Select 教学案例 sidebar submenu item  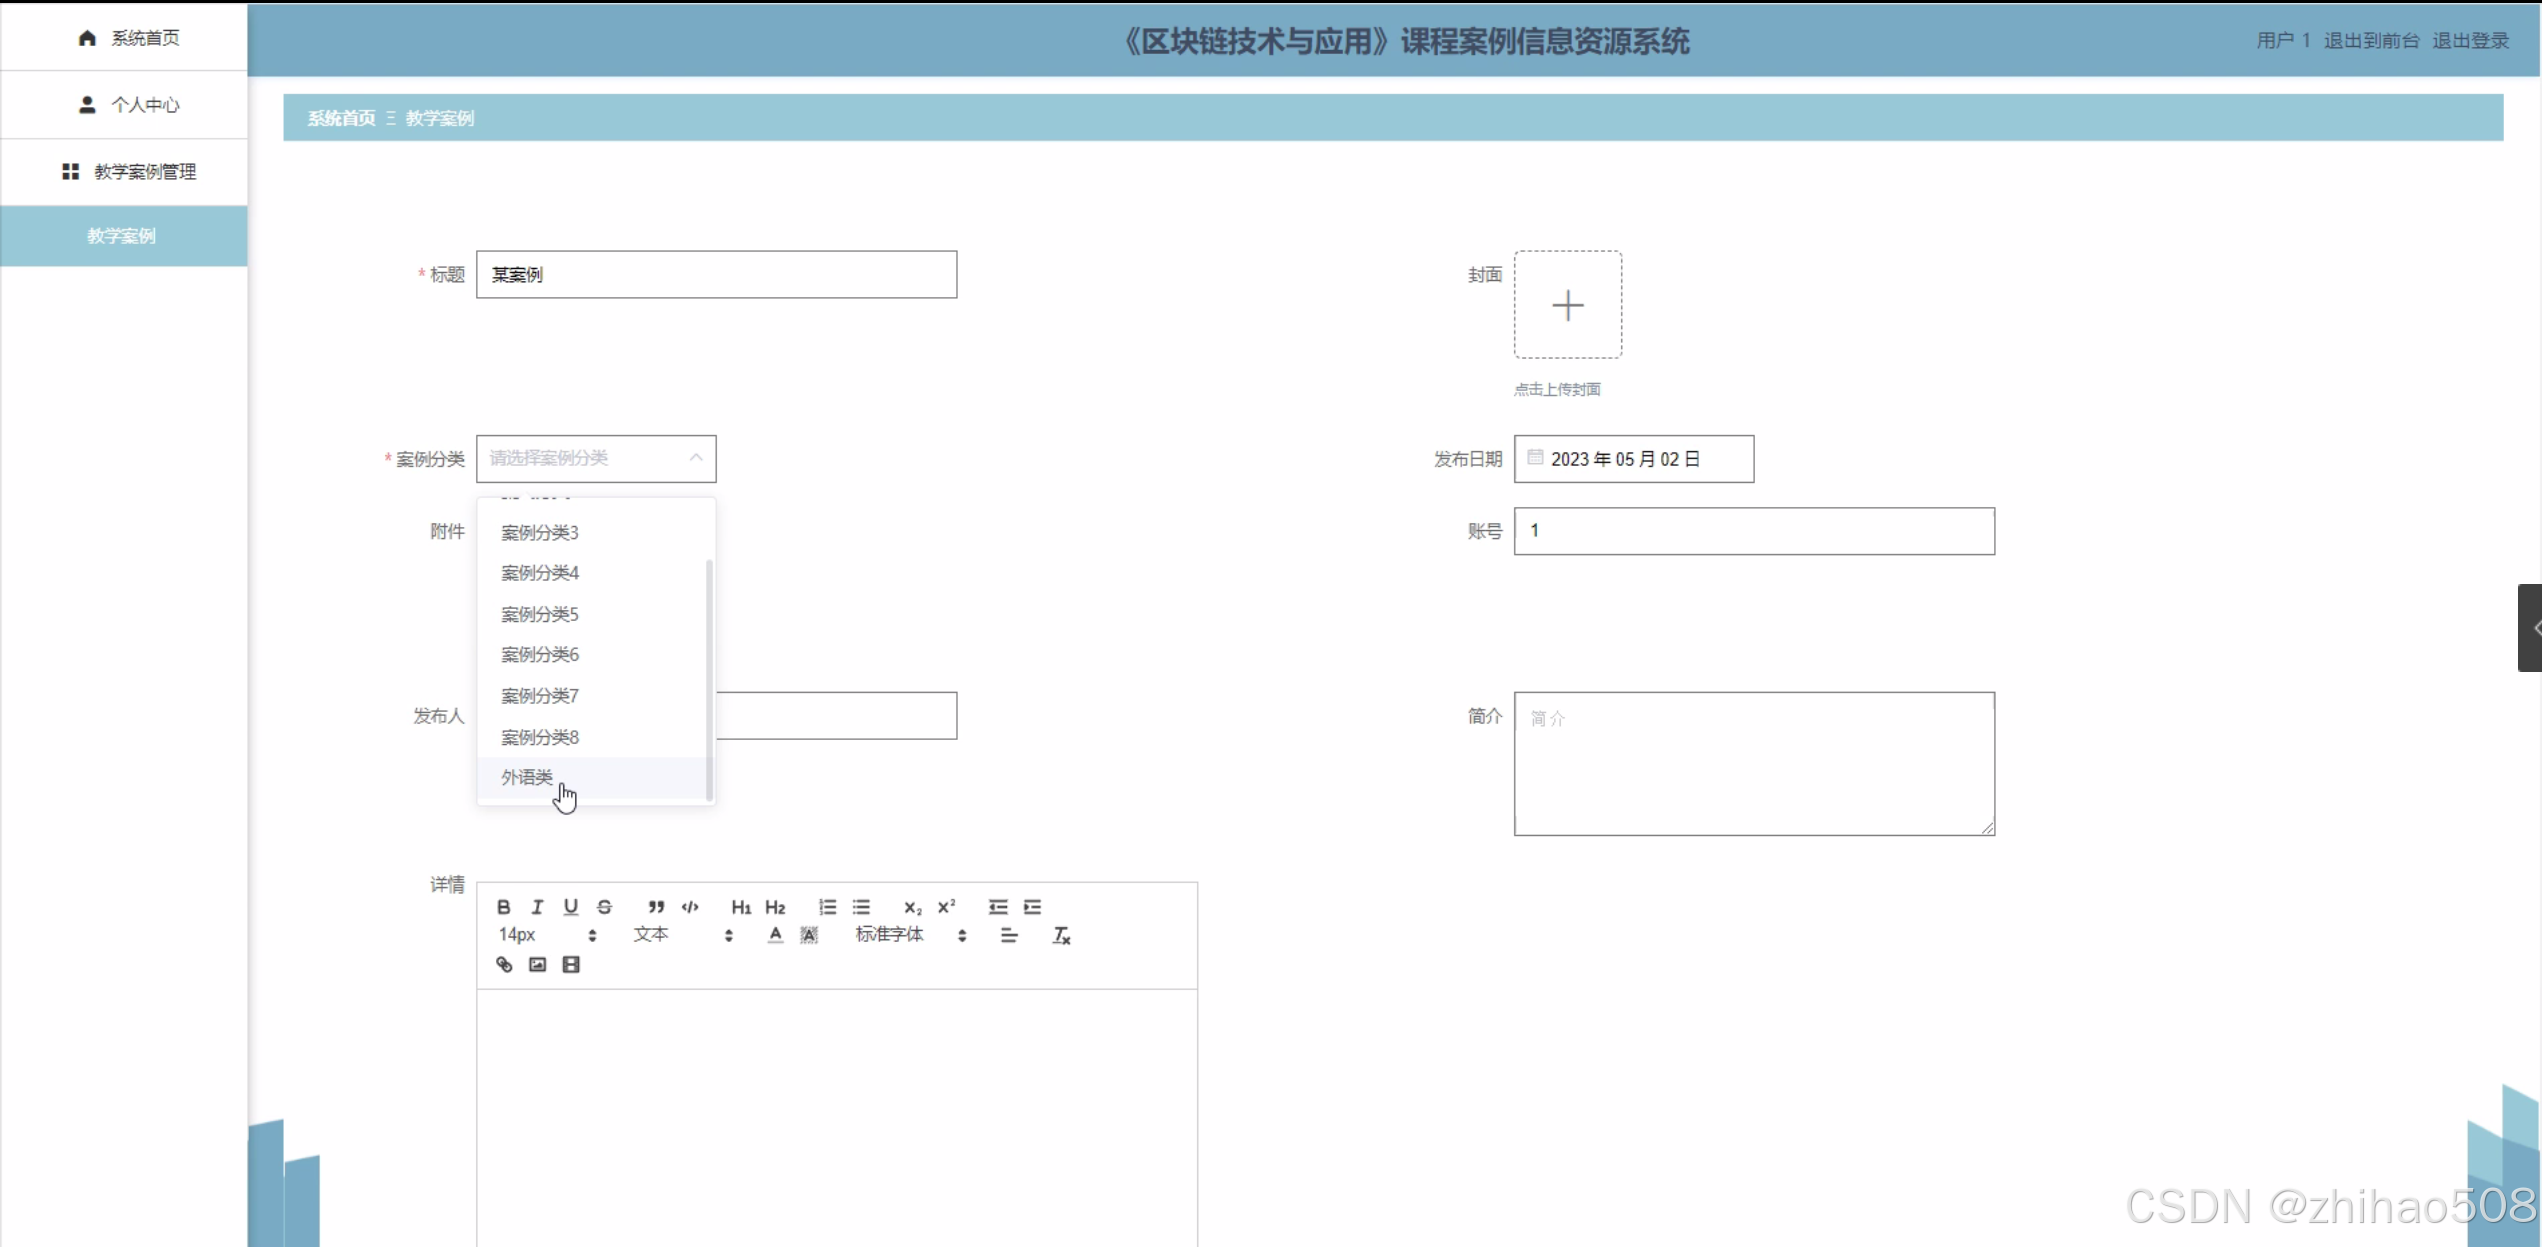click(x=124, y=236)
